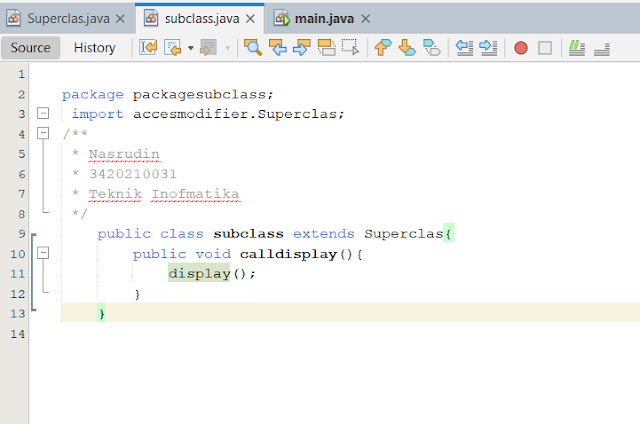Viewport: 640px width, 424px height.
Task: Click the Comment lines icon
Action: click(577, 48)
